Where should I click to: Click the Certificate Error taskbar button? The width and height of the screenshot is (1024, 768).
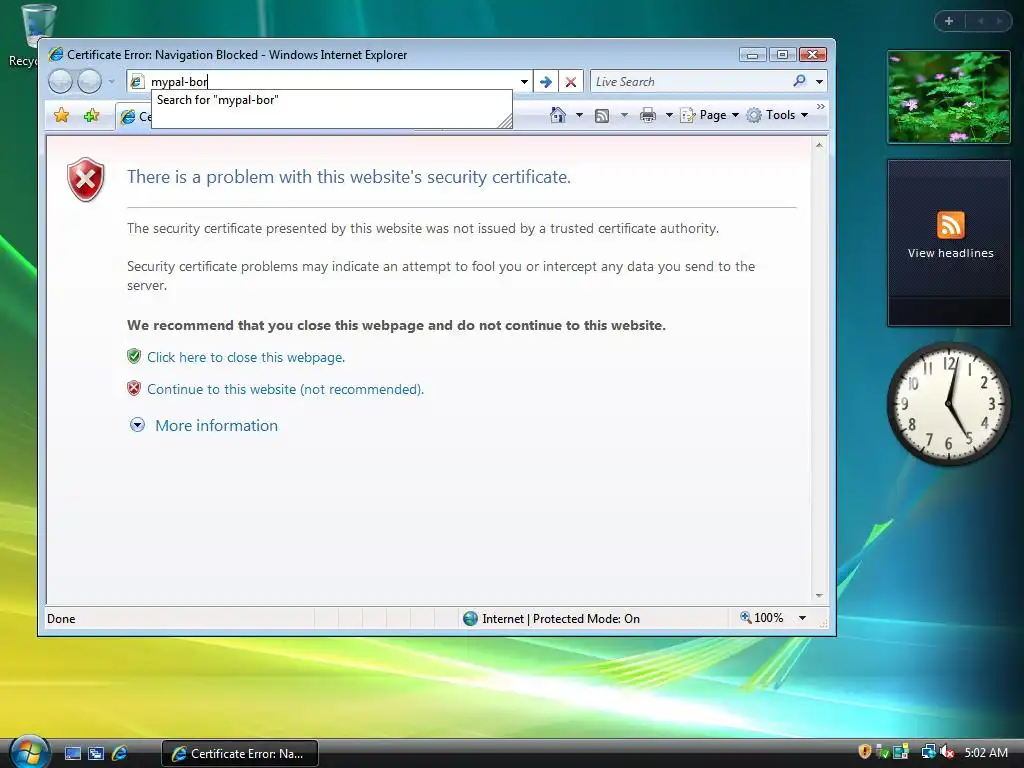pyautogui.click(x=240, y=754)
